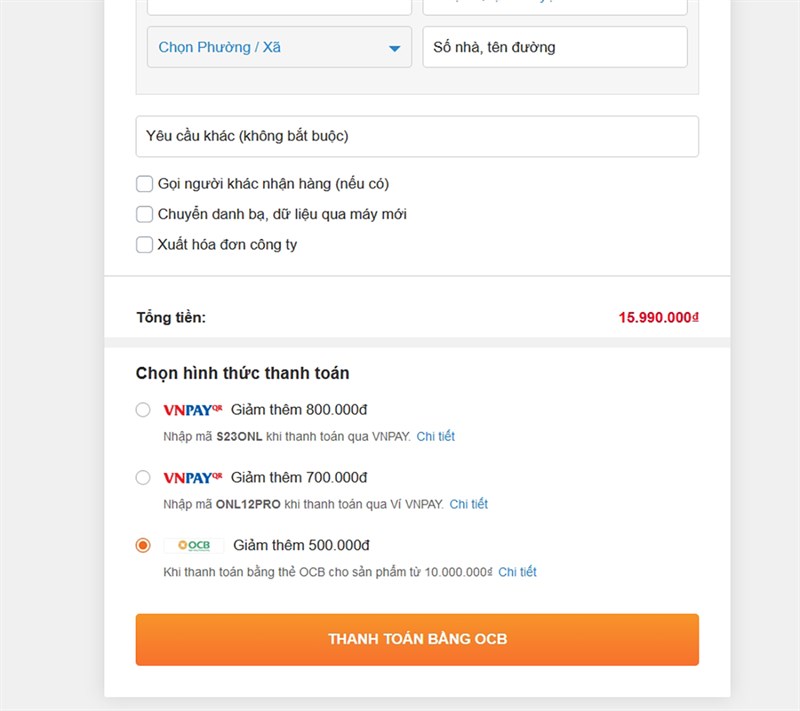Click the first VNPAY QR logo
The image size is (800, 711).
tap(192, 409)
